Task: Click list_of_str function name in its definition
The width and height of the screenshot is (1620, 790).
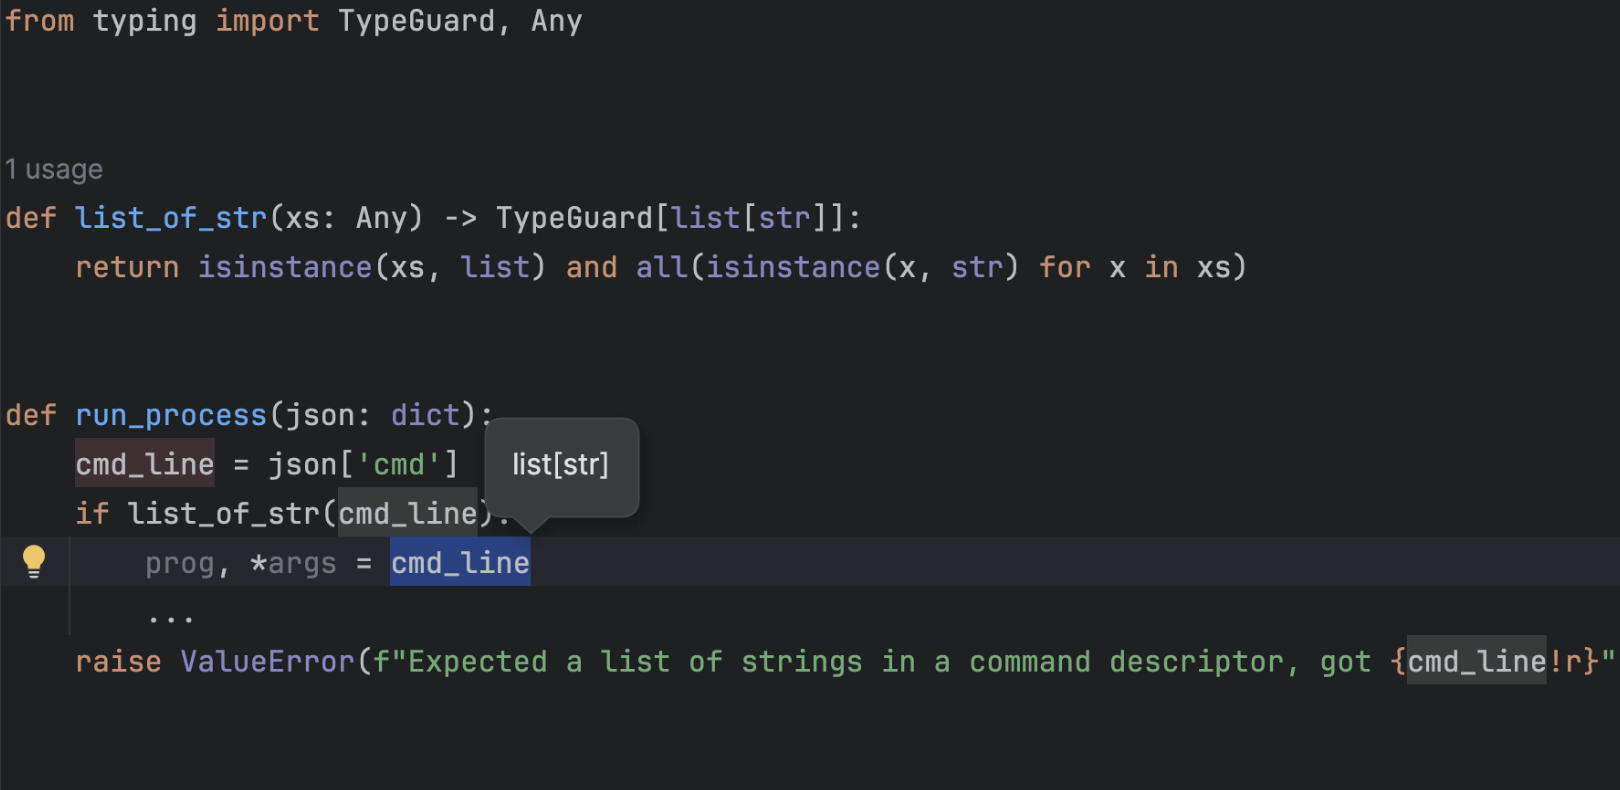Action: click(171, 218)
